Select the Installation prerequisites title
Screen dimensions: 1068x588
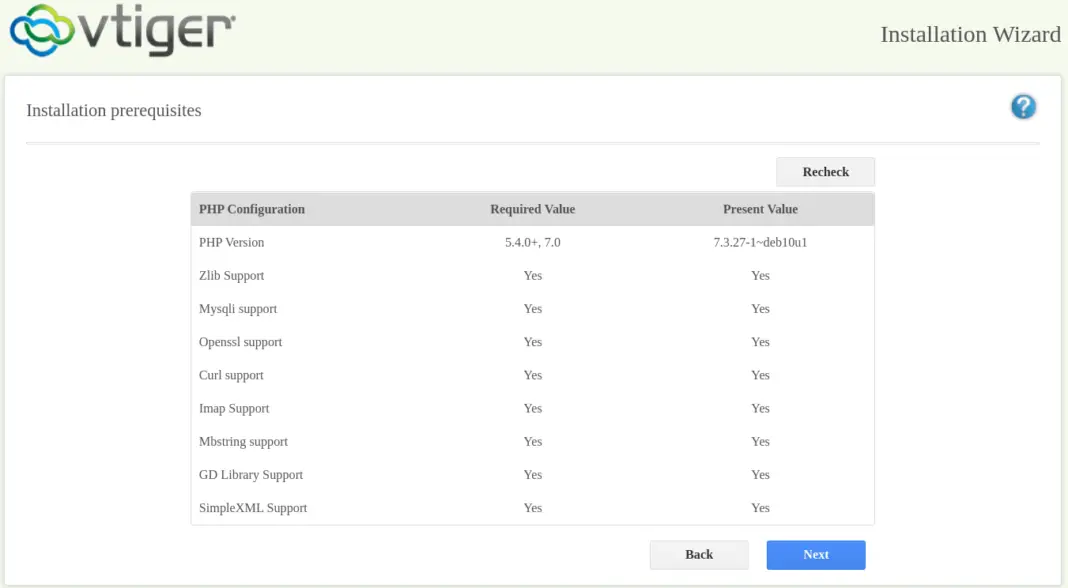(x=113, y=110)
